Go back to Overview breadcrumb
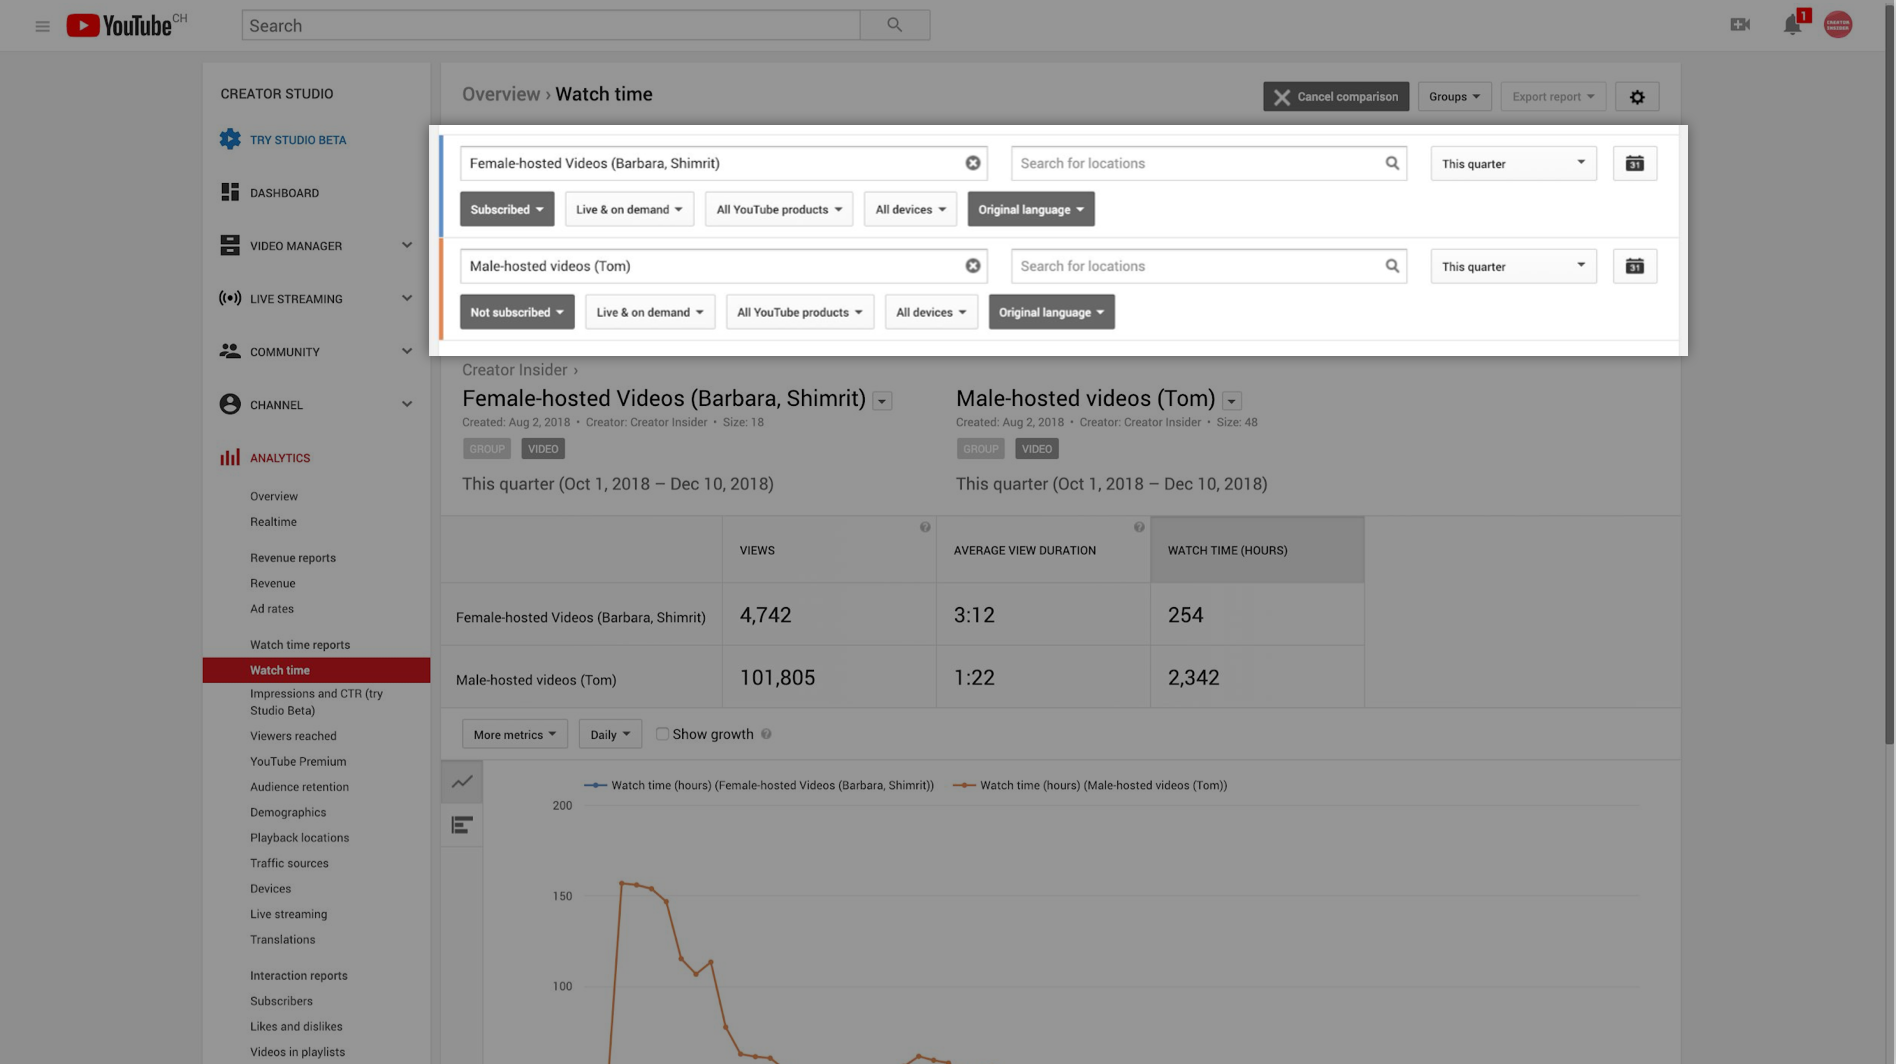1896x1064 pixels. (x=500, y=94)
